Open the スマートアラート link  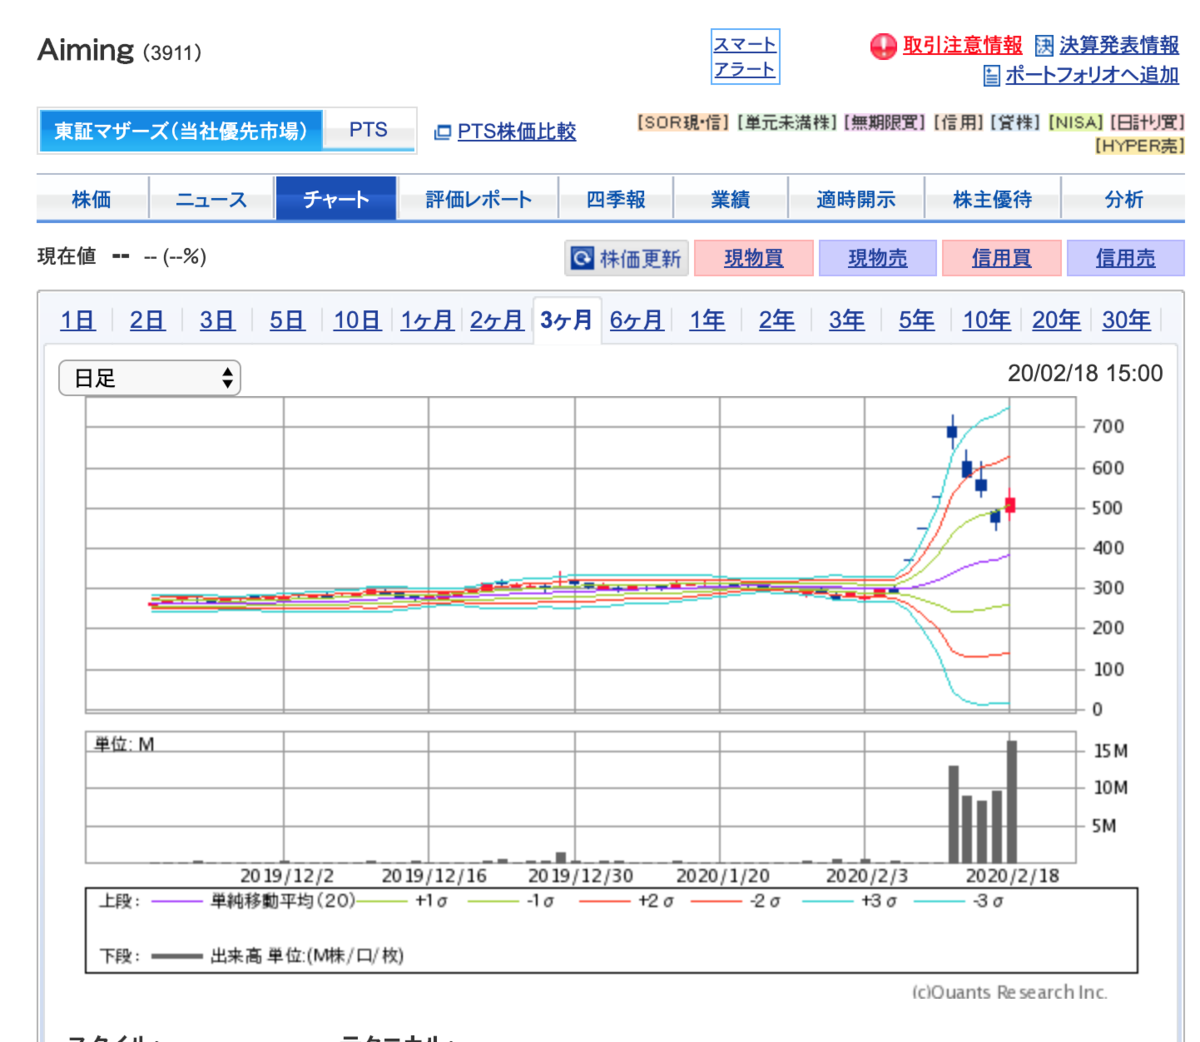(x=745, y=57)
